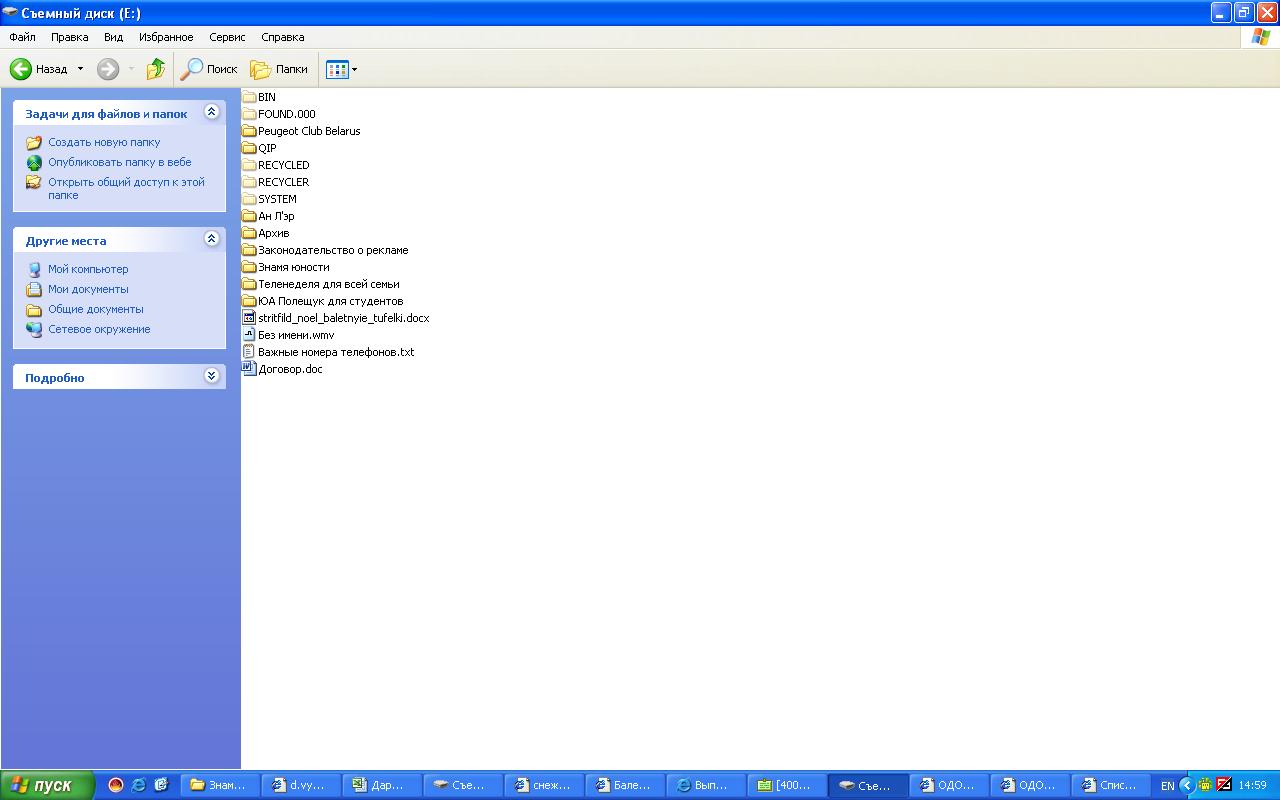
Task: Click the Back (Назад) arrow button
Action: 38,69
